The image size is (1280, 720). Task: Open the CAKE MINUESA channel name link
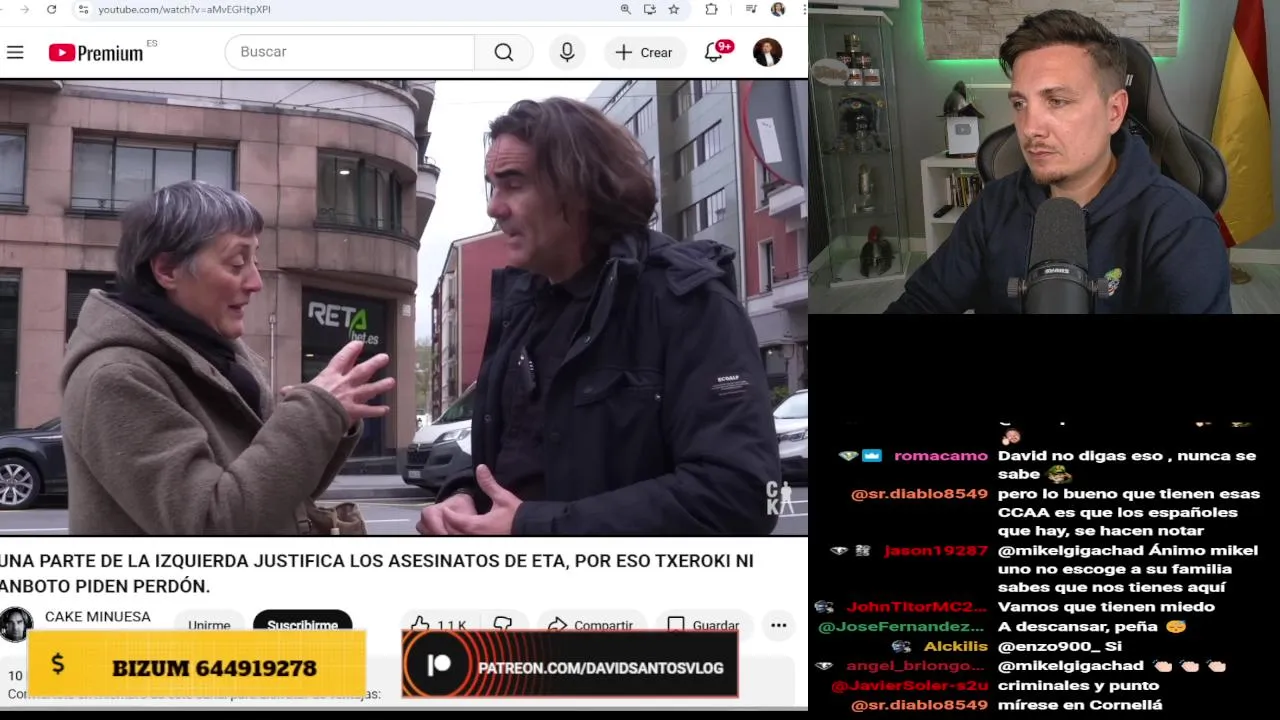pyautogui.click(x=98, y=617)
